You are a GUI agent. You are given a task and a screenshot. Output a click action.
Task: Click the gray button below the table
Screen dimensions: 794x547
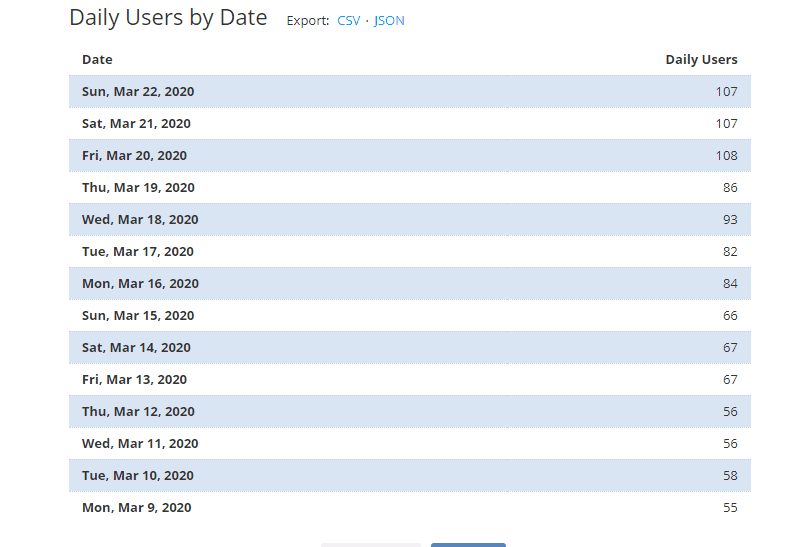tap(371, 544)
